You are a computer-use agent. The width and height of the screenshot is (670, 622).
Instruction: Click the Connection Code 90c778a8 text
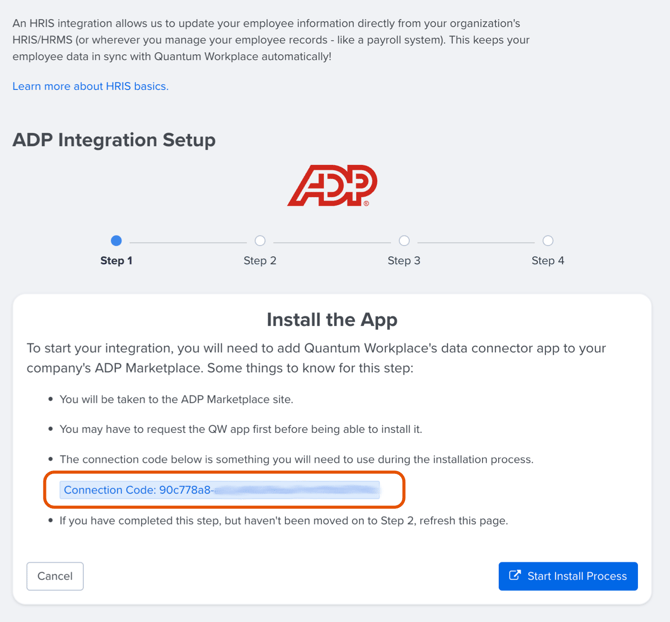137,490
